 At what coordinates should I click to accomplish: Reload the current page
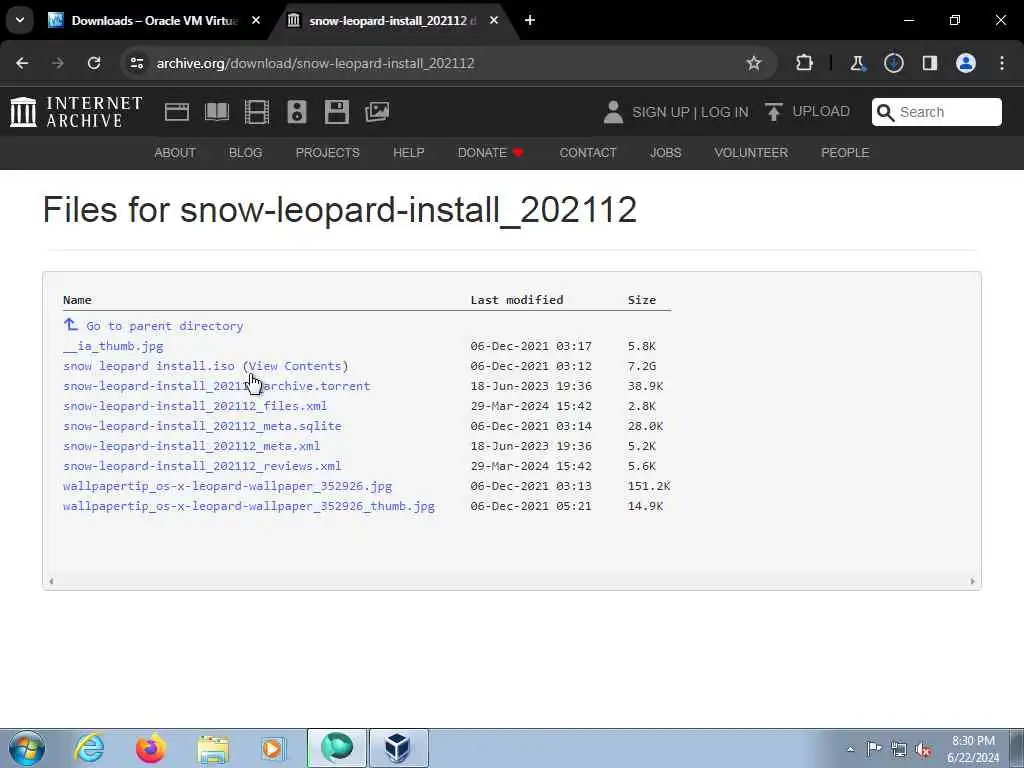click(x=94, y=63)
